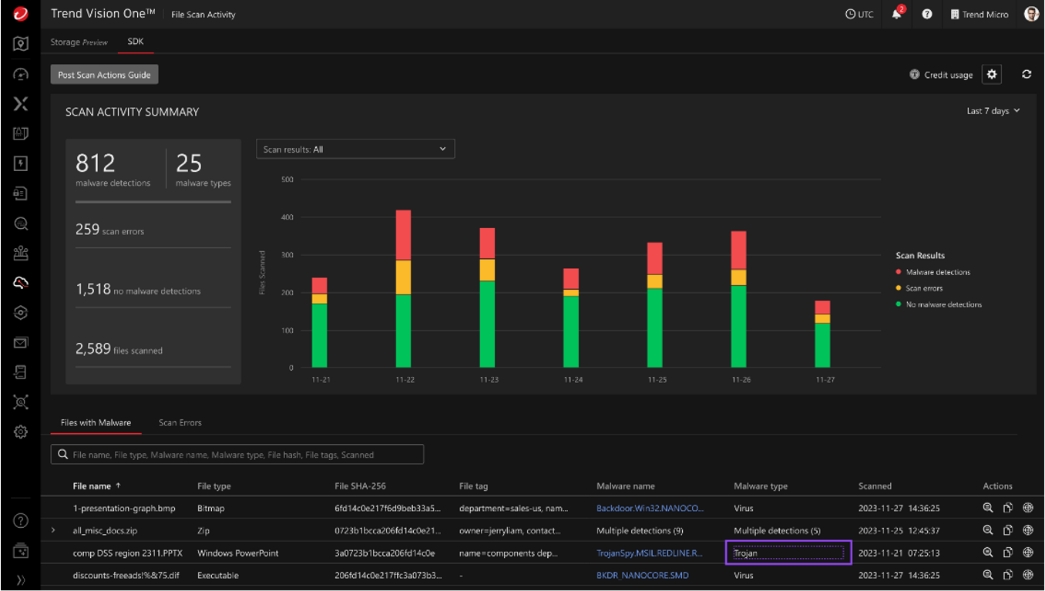Sort by the File name column header

pyautogui.click(x=92, y=486)
